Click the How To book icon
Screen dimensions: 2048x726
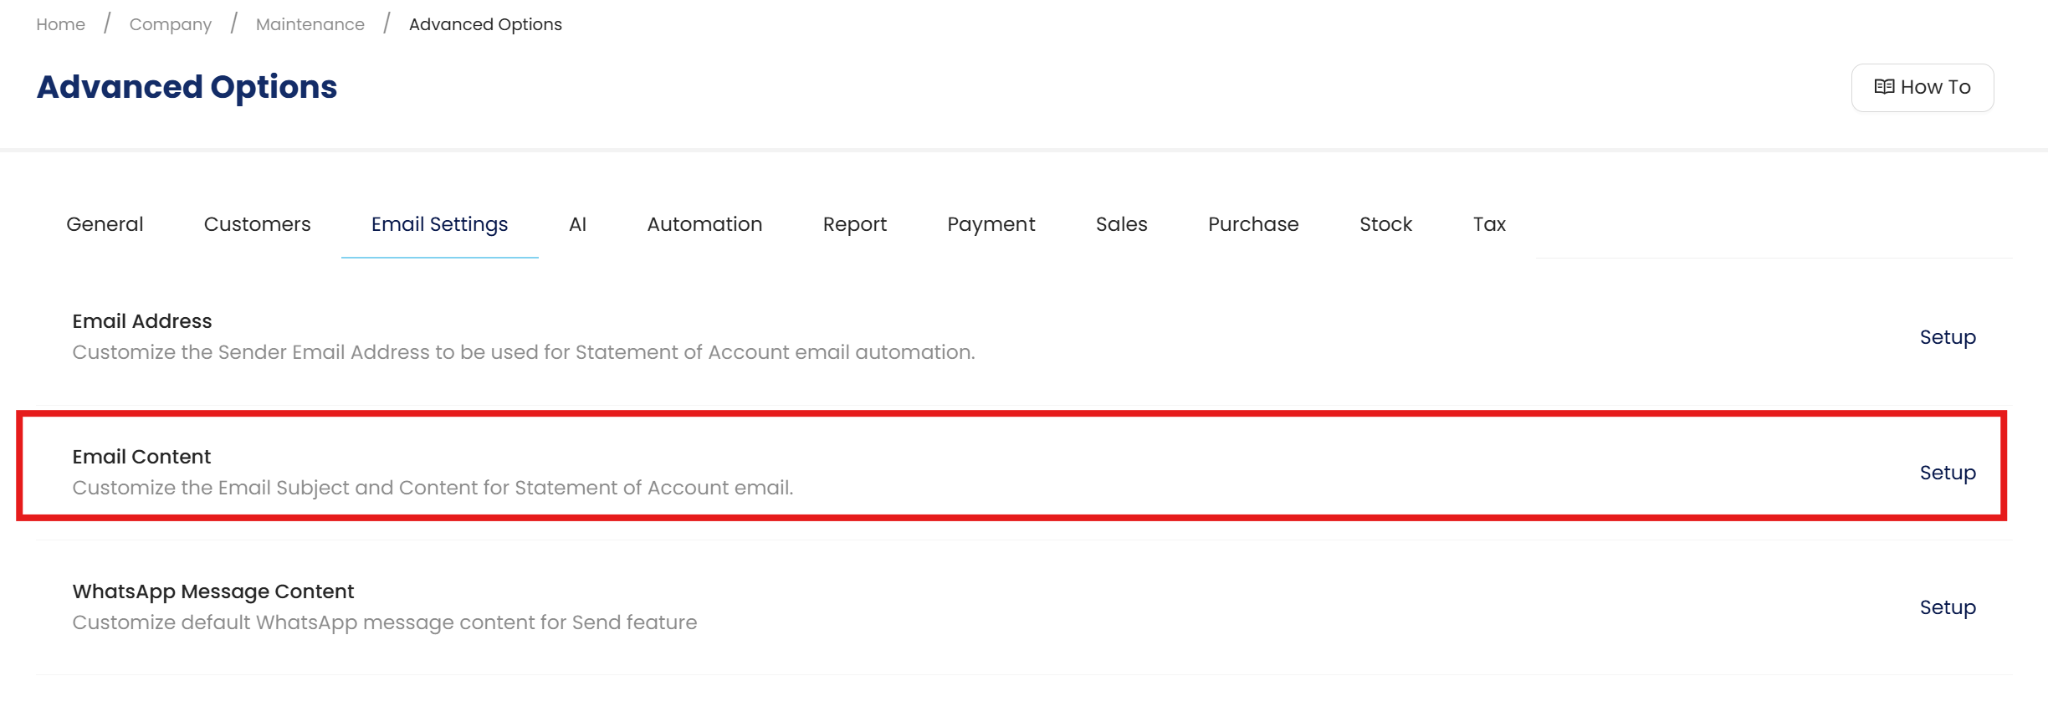(1884, 87)
